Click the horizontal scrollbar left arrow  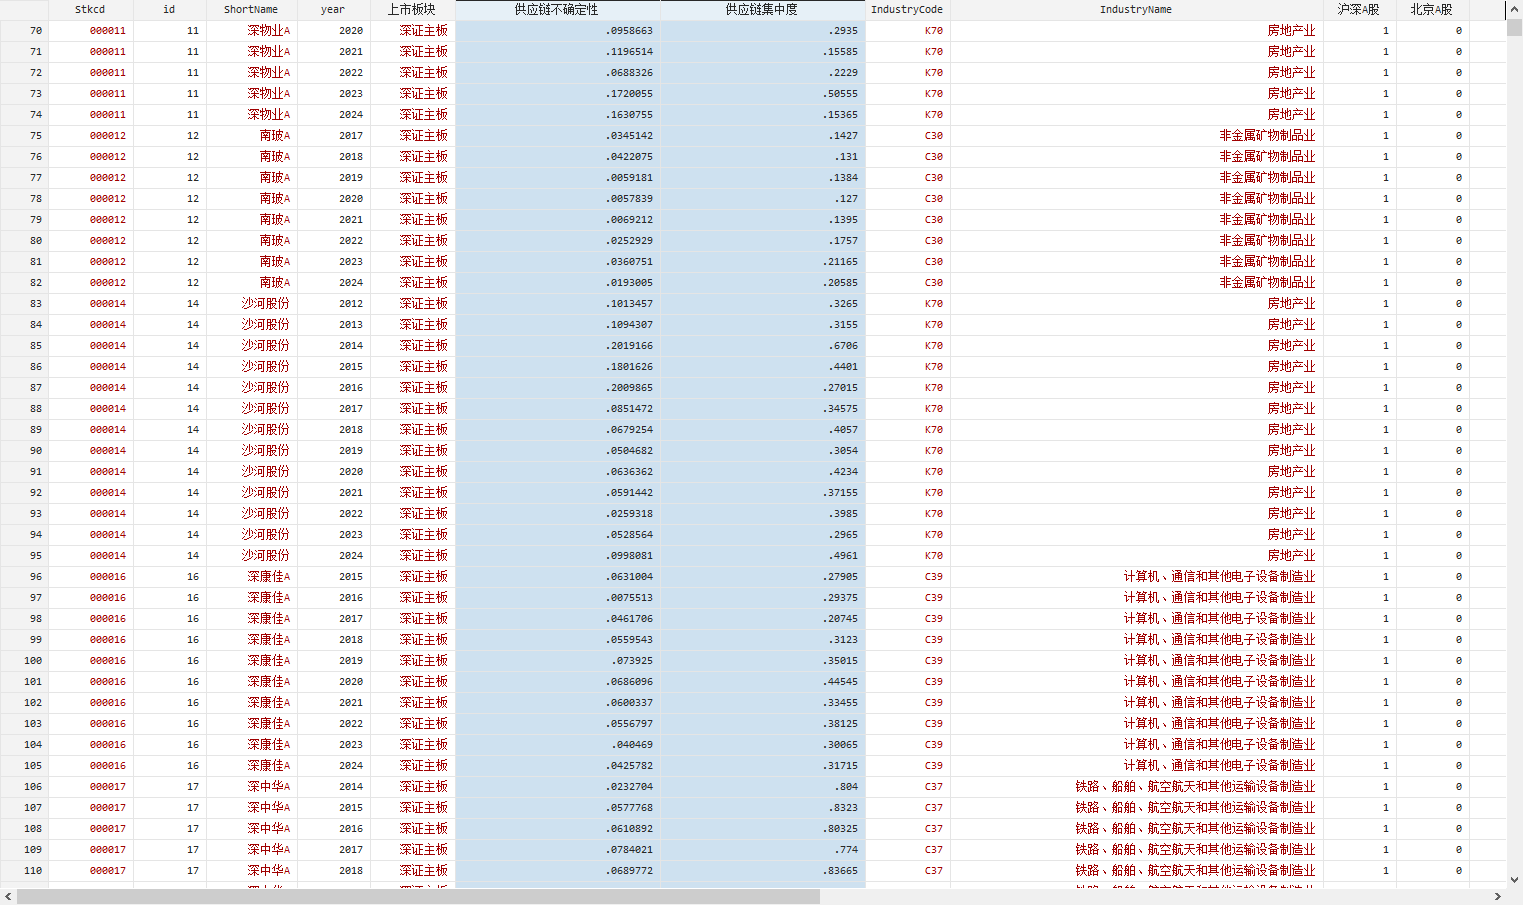tap(8, 897)
